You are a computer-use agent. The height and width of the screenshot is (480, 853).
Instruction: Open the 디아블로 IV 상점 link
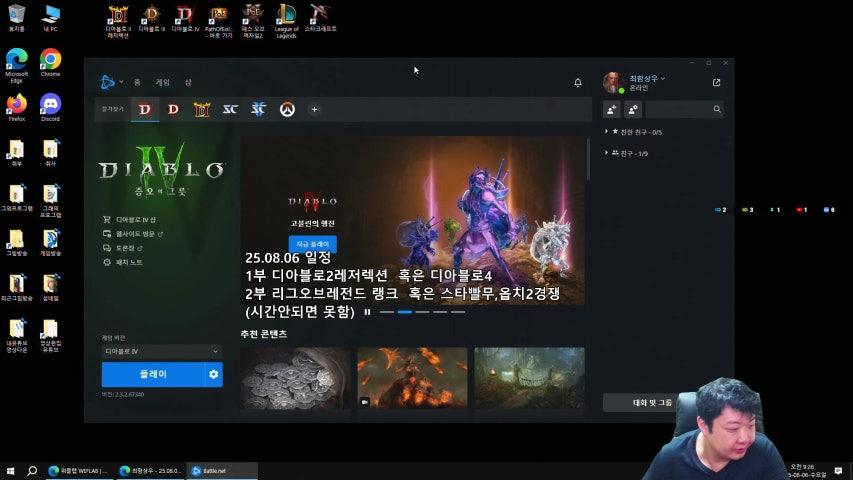(x=129, y=219)
